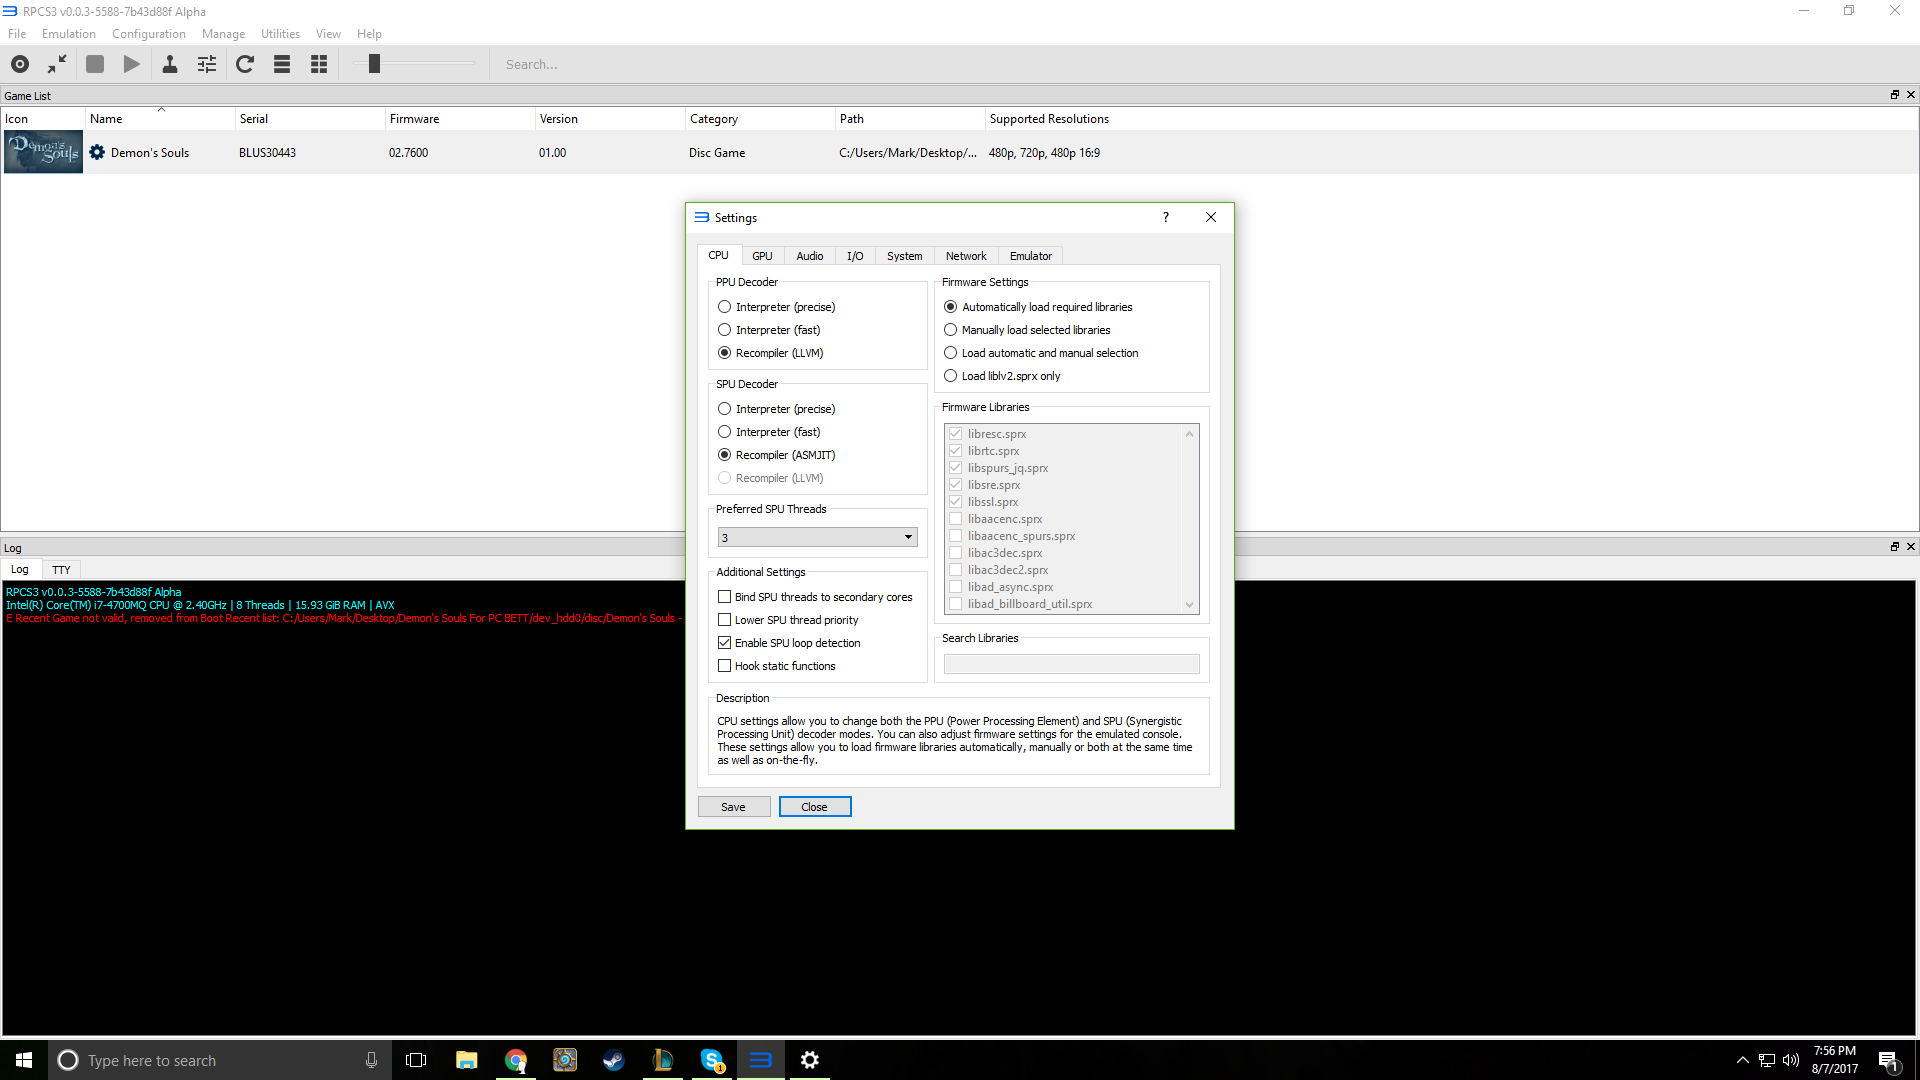Switch to list view mode icon
The image size is (1920, 1080).
click(282, 64)
